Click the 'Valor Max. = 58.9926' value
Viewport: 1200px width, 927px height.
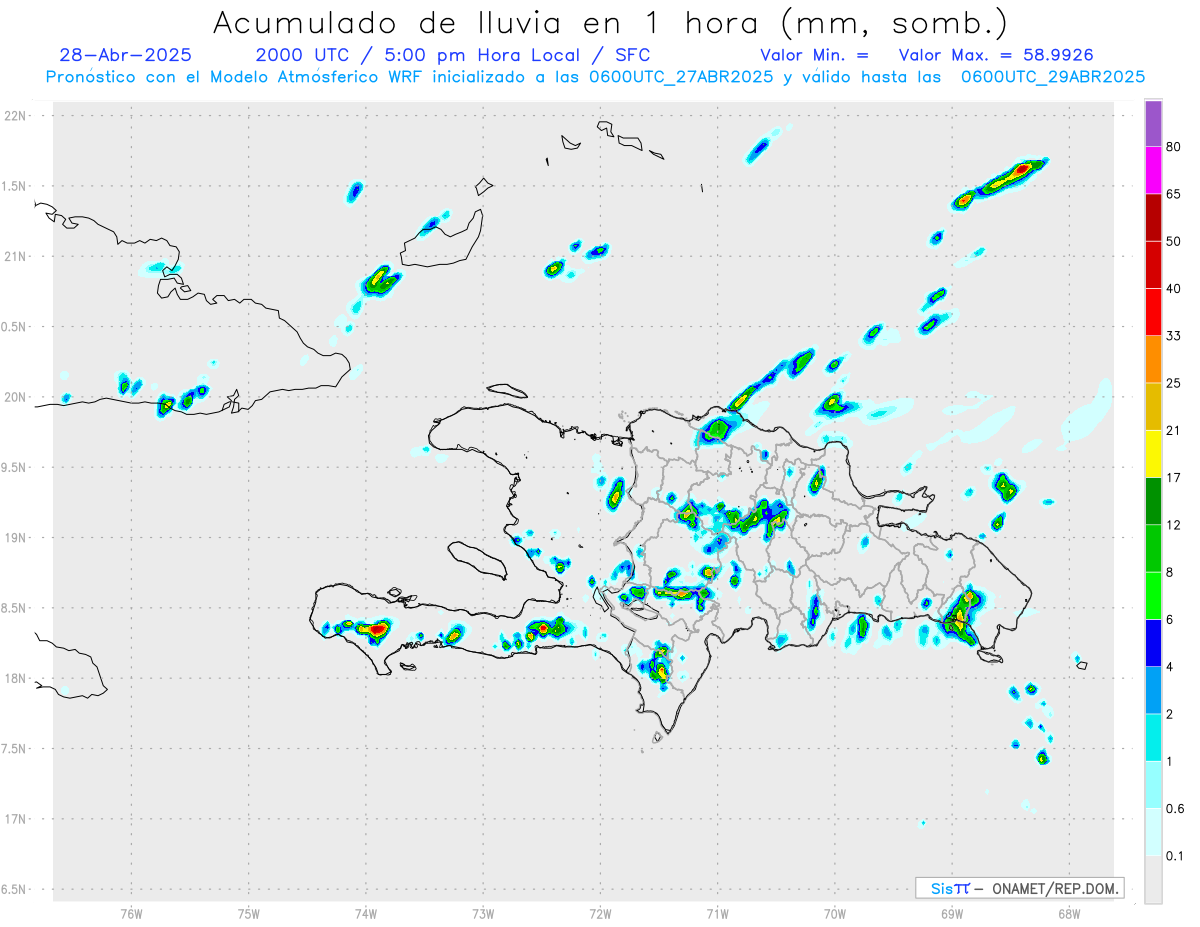pos(994,55)
